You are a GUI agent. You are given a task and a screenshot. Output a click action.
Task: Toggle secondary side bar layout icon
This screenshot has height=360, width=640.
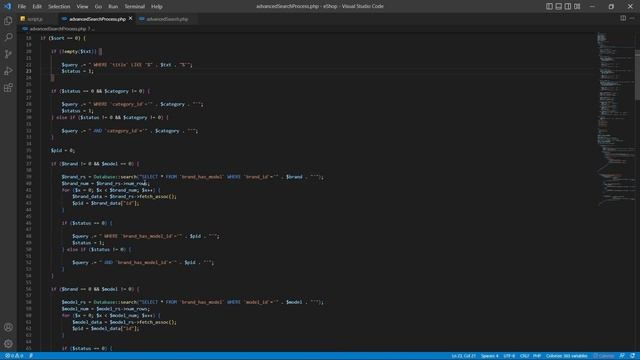(x=568, y=6)
